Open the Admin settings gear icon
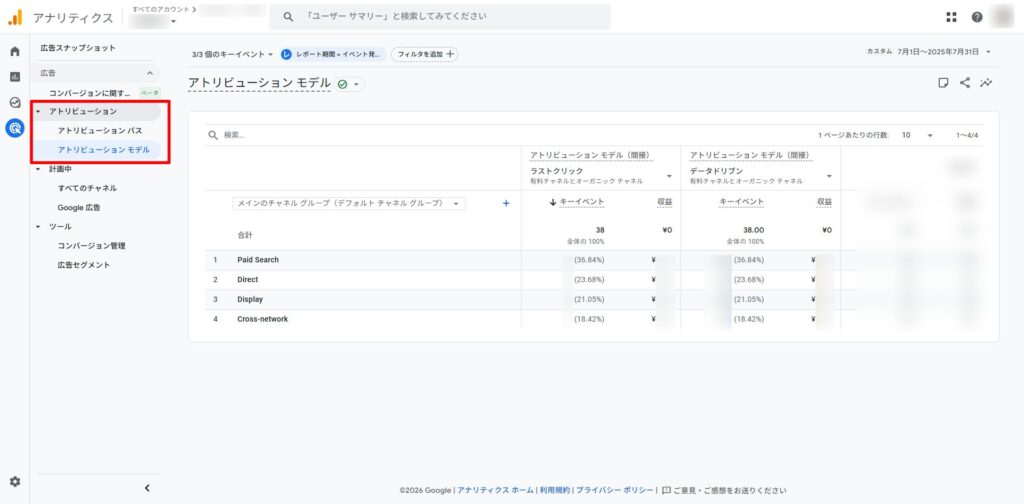This screenshot has height=504, width=1024. [x=15, y=482]
